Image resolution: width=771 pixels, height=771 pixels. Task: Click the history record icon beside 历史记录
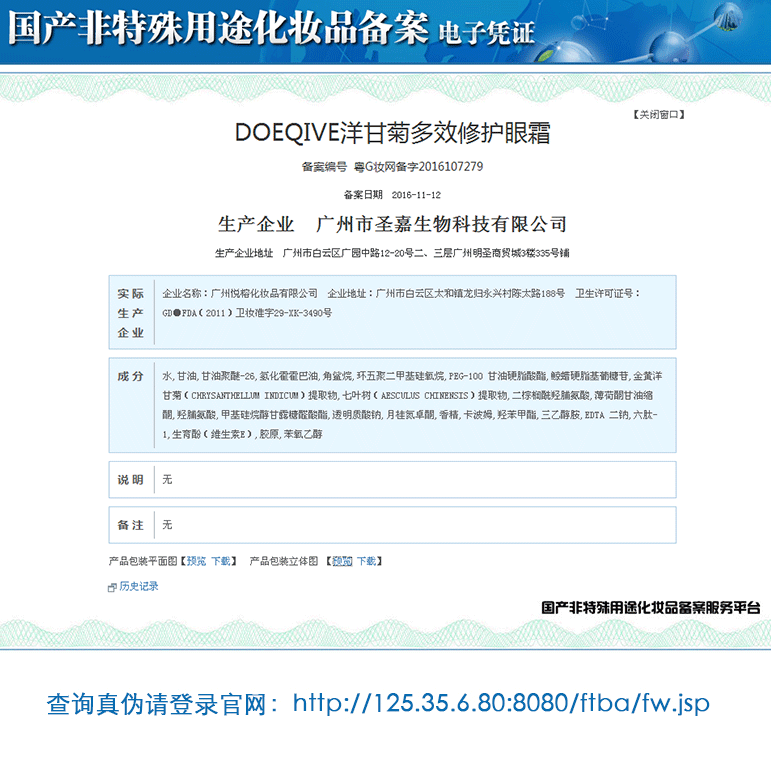(x=112, y=587)
